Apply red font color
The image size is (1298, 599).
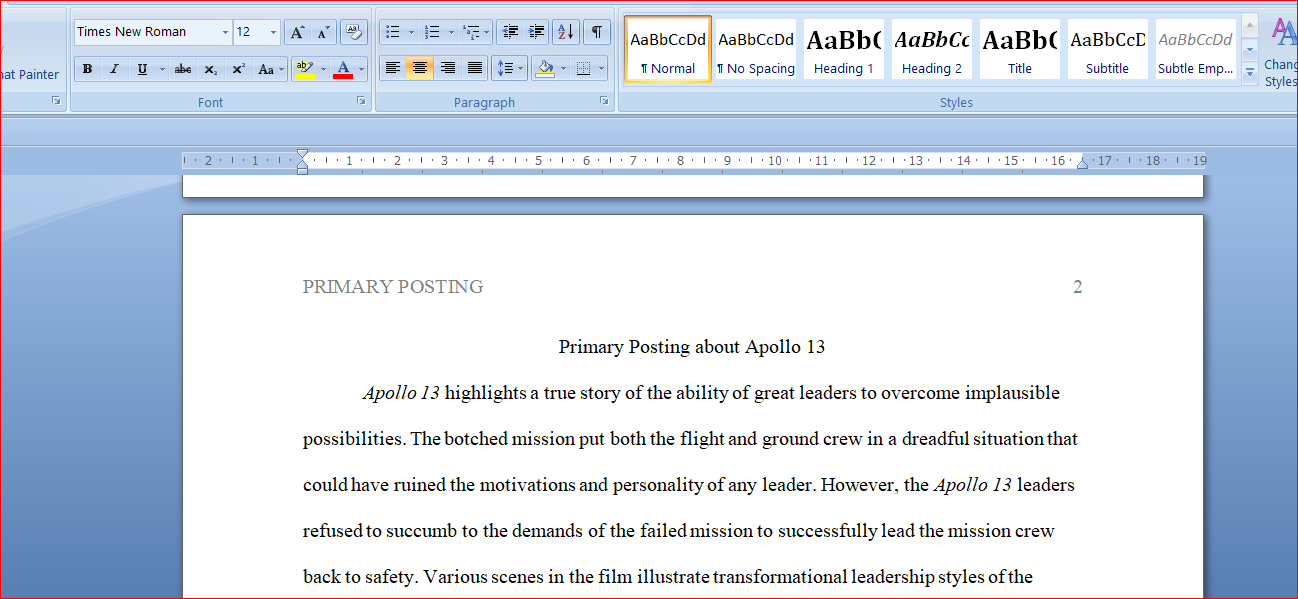pyautogui.click(x=343, y=69)
